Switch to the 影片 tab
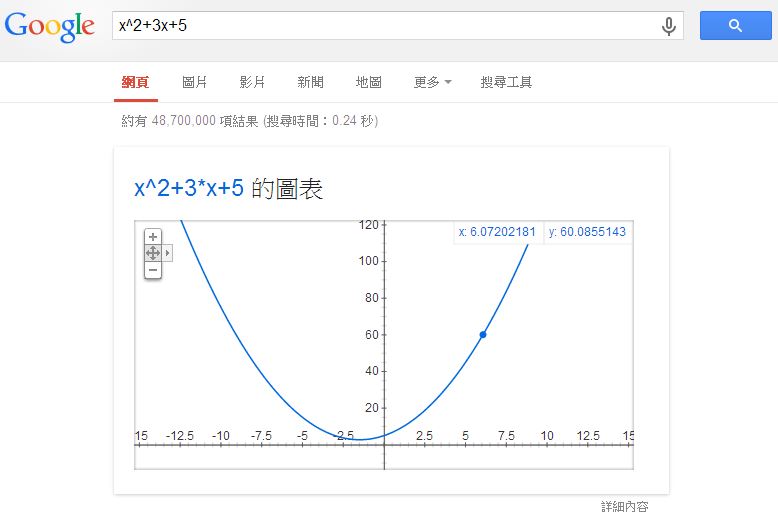This screenshot has height=519, width=778. click(x=252, y=82)
